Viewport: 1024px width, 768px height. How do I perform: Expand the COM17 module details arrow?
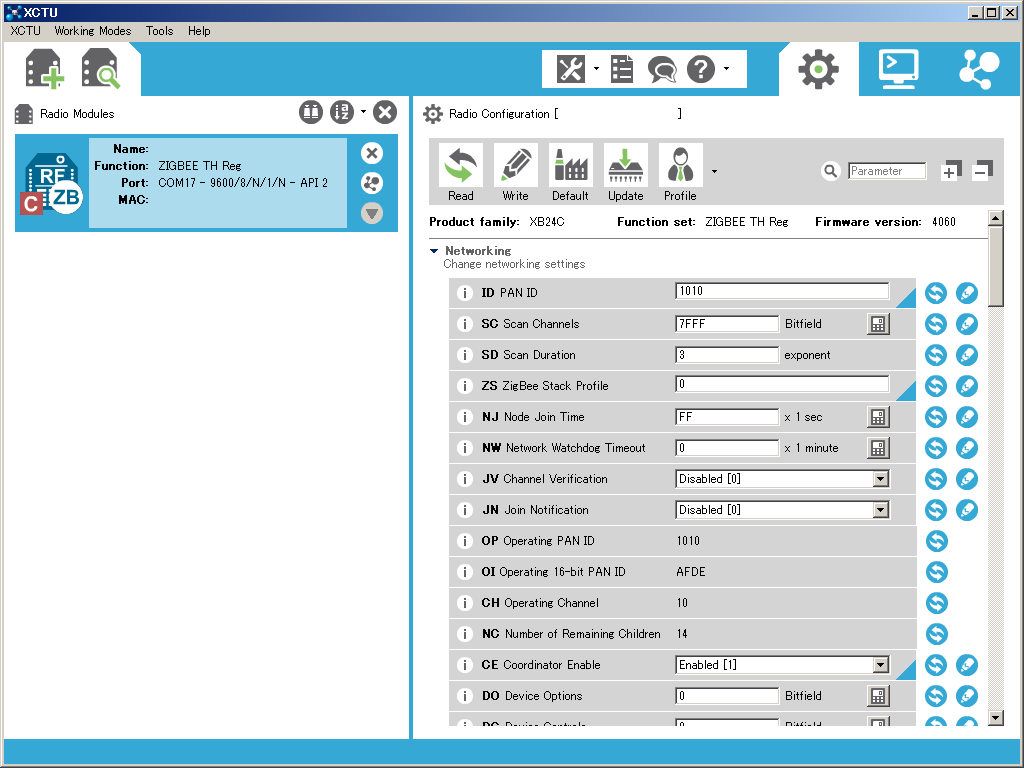372,213
